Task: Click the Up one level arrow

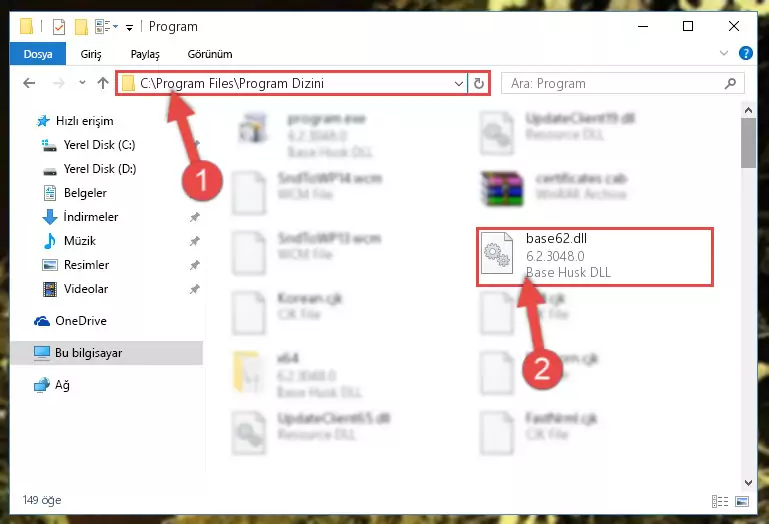Action: (103, 83)
